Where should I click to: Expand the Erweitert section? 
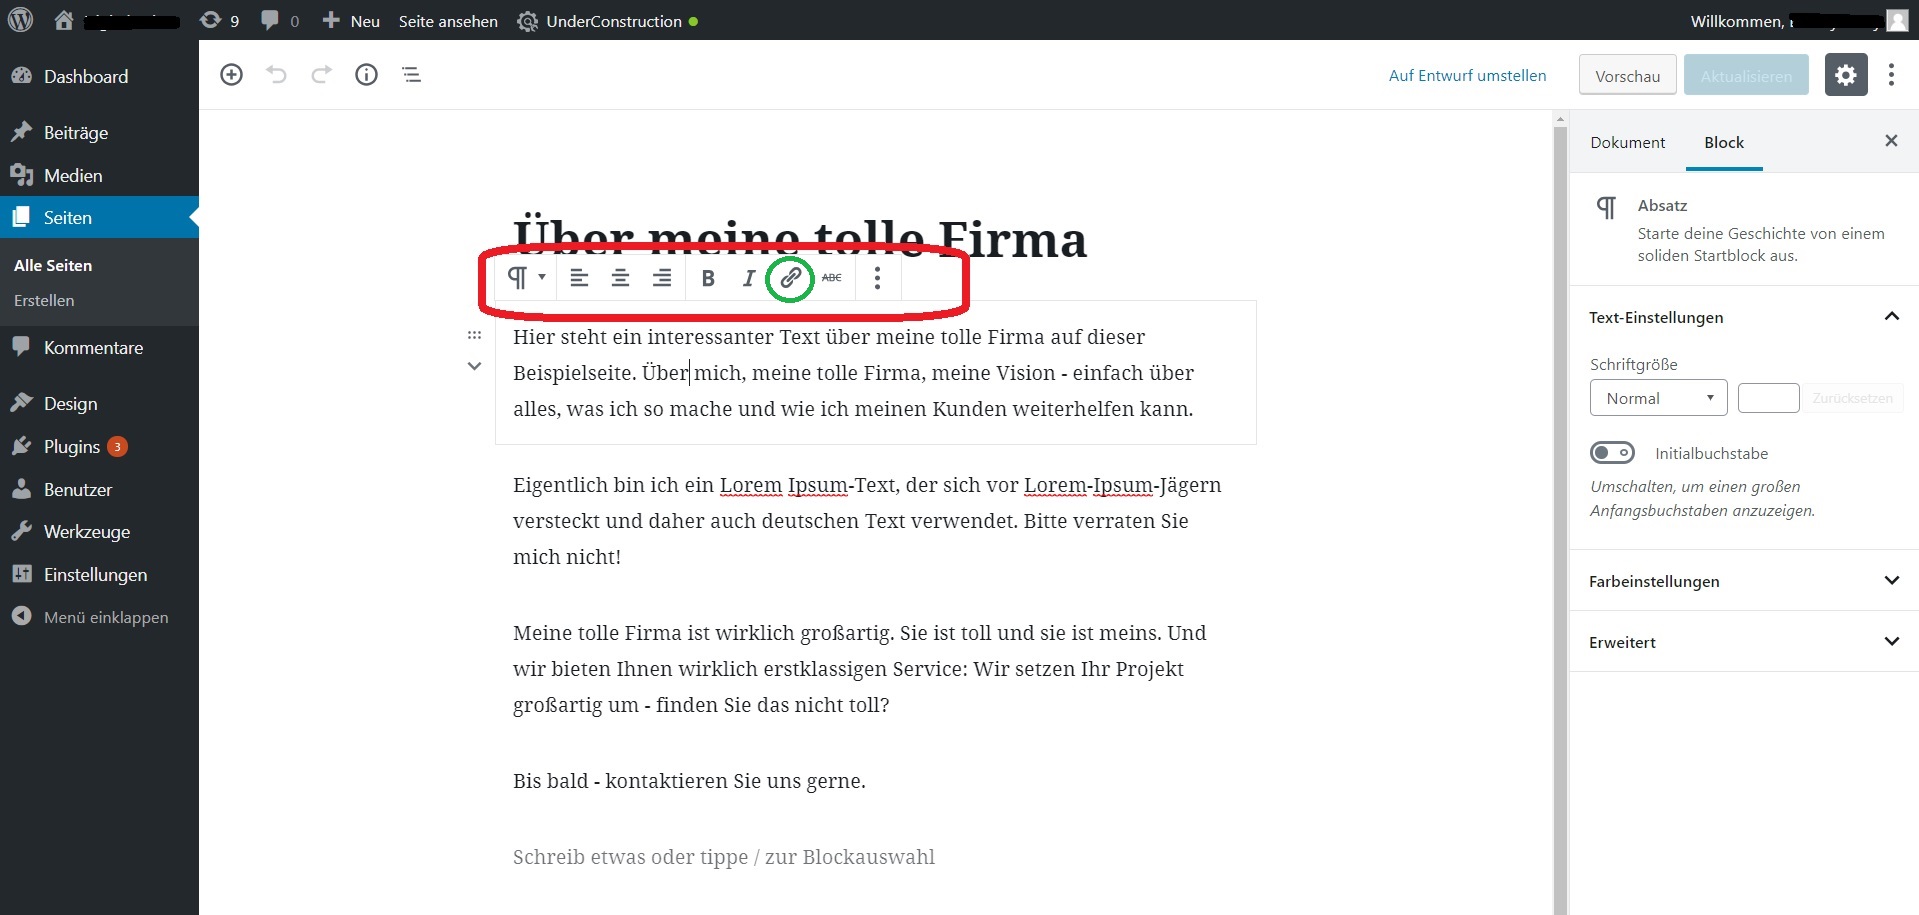click(1744, 642)
